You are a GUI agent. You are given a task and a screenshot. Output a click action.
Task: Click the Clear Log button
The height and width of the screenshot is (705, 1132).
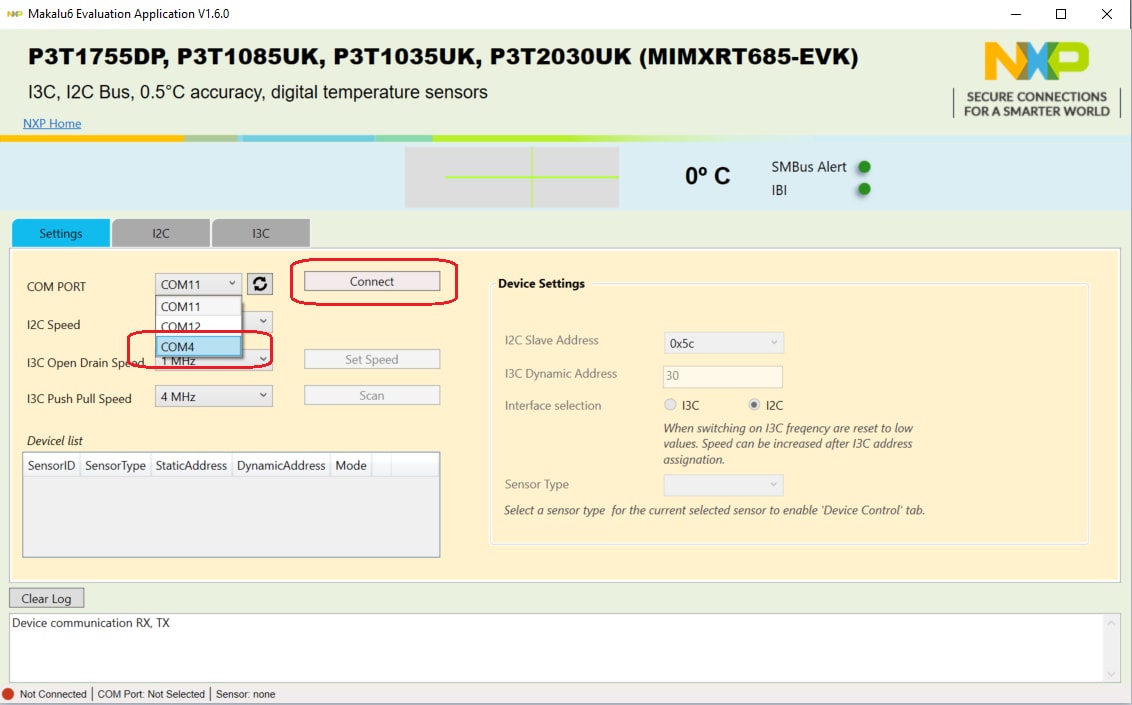pyautogui.click(x=47, y=598)
